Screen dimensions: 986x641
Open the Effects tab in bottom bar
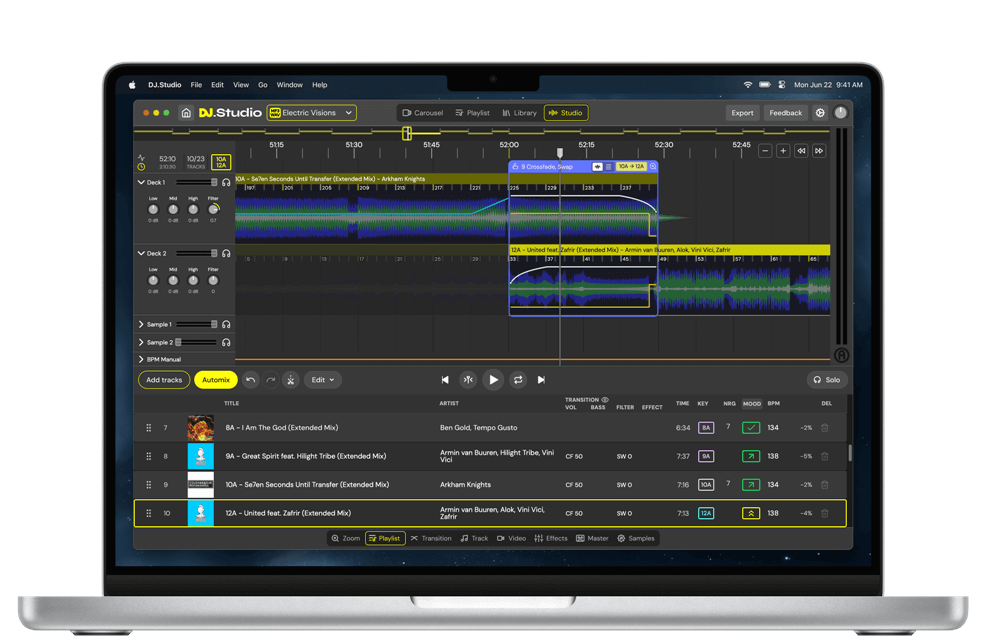[551, 538]
